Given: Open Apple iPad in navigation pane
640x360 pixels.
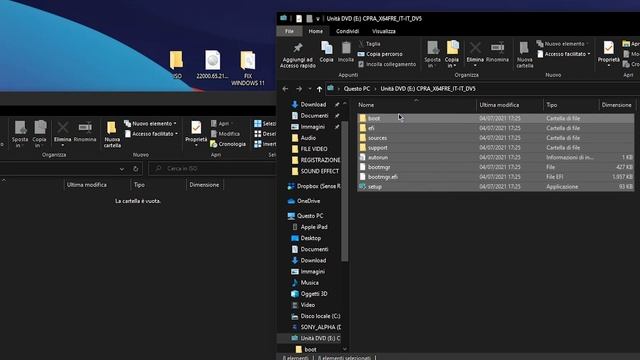Looking at the screenshot, I should click(x=314, y=227).
